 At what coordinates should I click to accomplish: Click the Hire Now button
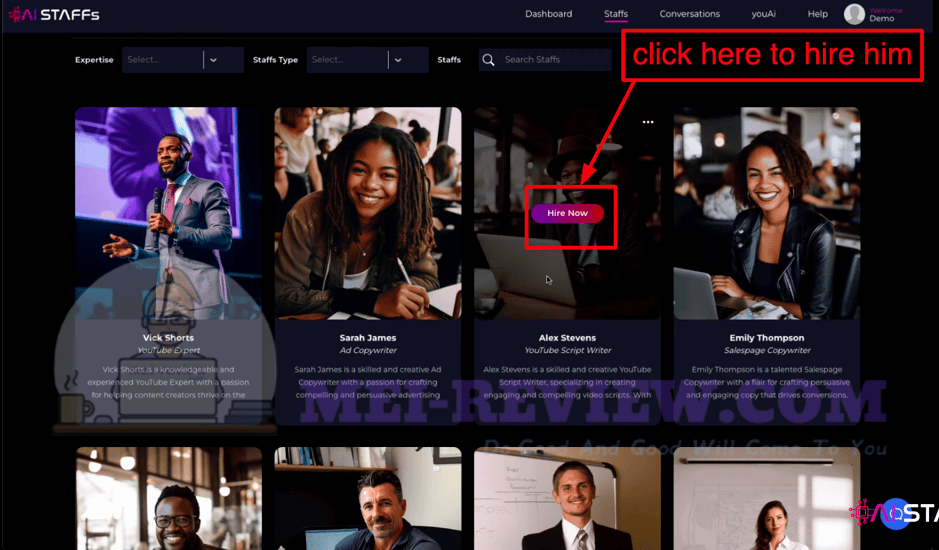[x=567, y=213]
